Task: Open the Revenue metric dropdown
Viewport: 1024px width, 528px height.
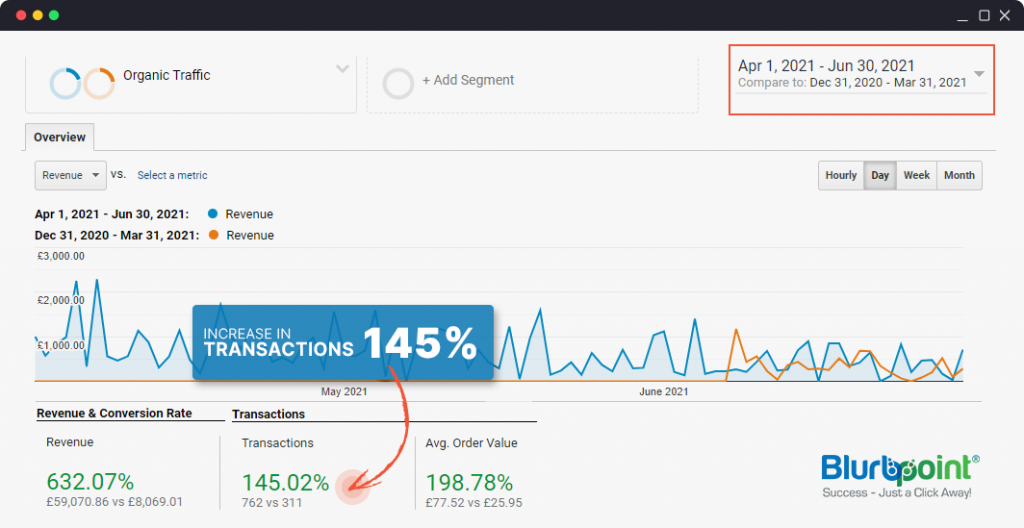Action: pyautogui.click(x=70, y=175)
